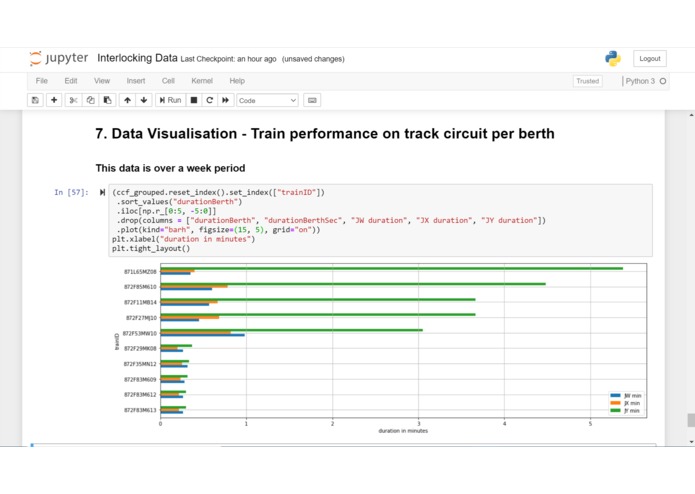This screenshot has width=695, height=494.
Task: Run the selected cell
Action: click(170, 100)
